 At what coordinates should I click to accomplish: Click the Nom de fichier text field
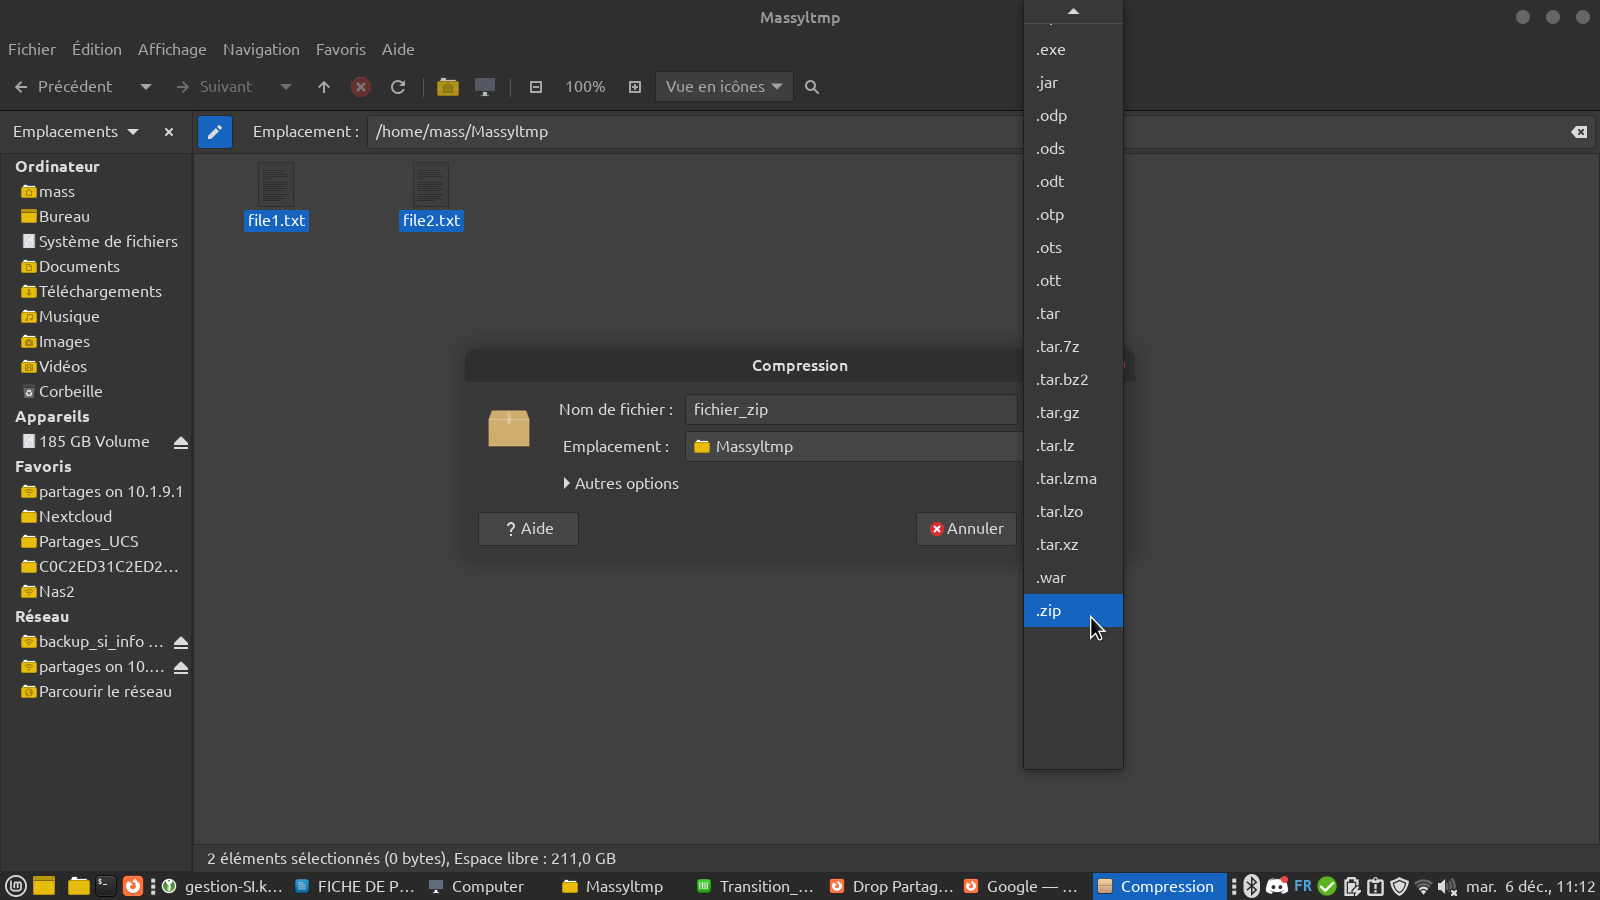pos(850,410)
